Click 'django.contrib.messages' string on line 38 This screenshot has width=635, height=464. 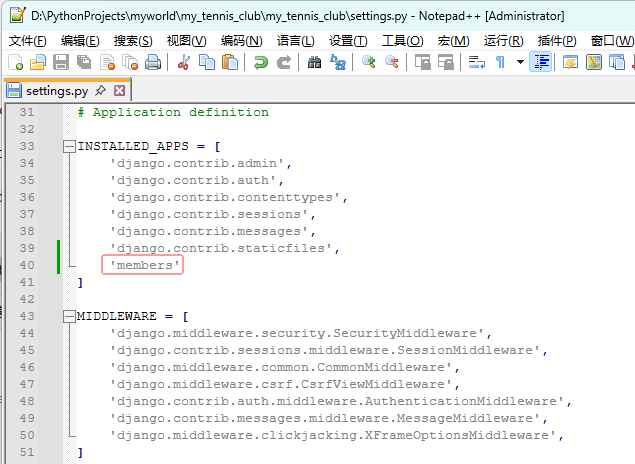coord(209,231)
